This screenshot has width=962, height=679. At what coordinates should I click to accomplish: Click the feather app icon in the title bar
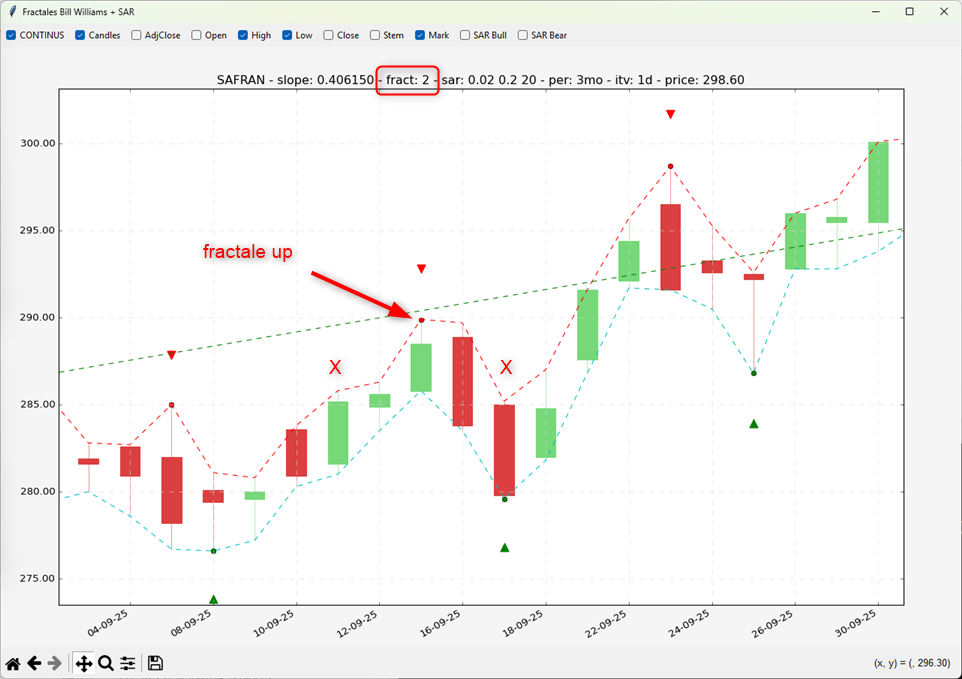click(11, 11)
